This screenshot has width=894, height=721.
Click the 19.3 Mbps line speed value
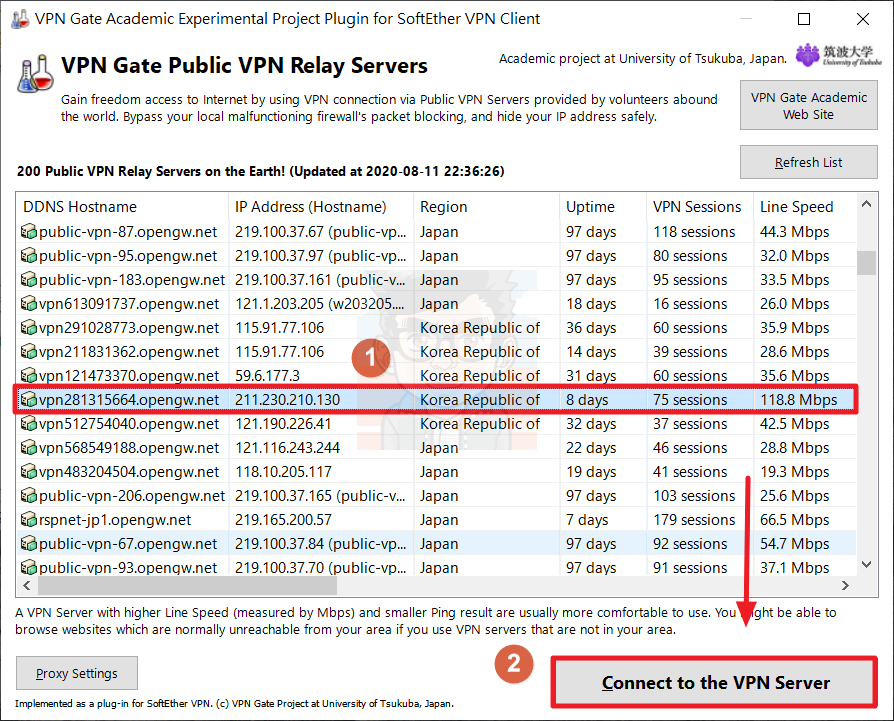pyautogui.click(x=794, y=472)
